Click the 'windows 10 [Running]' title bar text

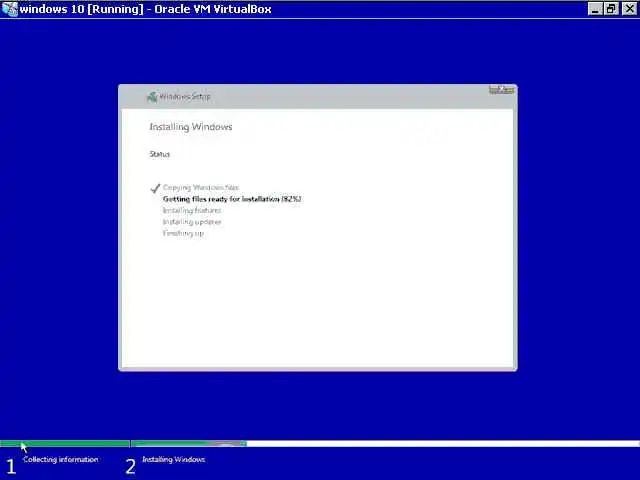click(145, 9)
